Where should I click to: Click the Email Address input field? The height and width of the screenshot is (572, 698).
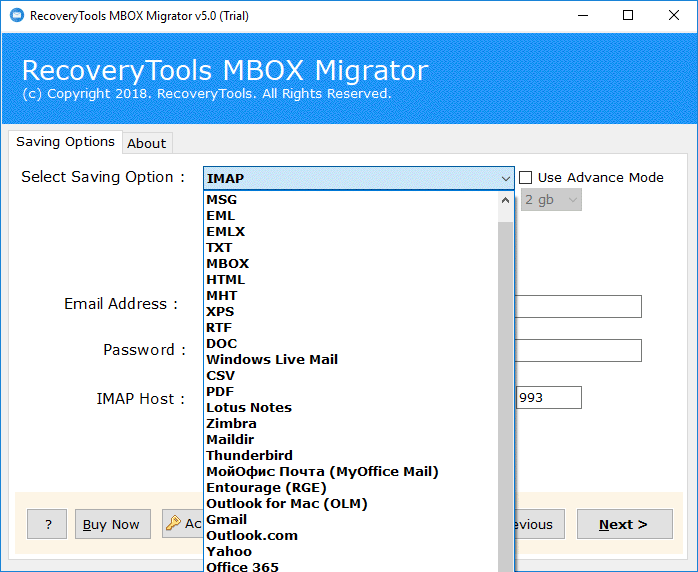click(x=578, y=306)
